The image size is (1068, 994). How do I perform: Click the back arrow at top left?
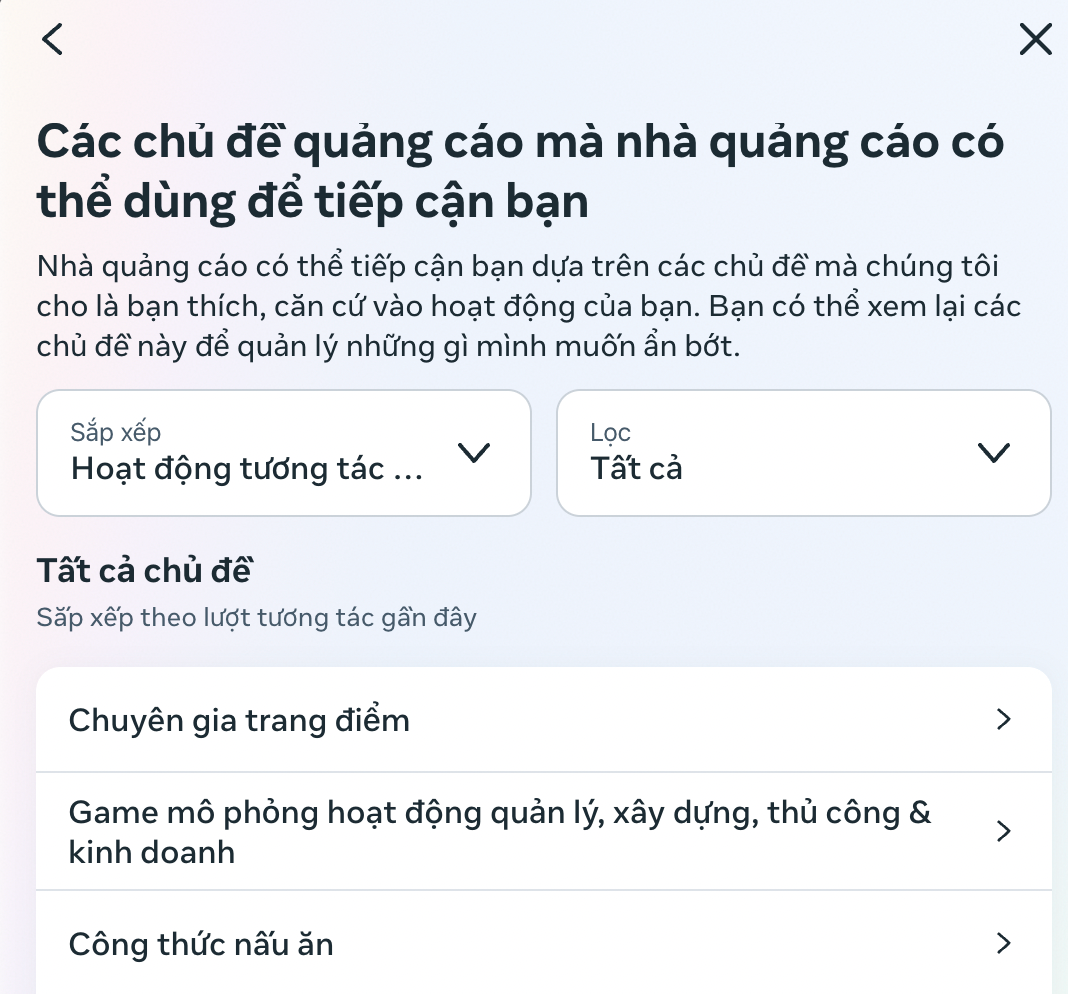[x=52, y=39]
